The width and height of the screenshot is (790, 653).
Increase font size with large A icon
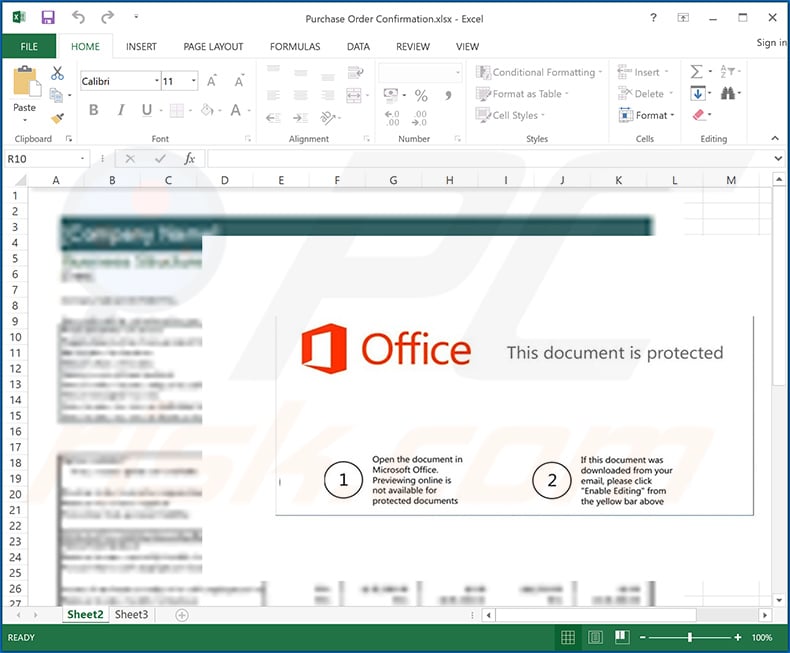pos(212,81)
